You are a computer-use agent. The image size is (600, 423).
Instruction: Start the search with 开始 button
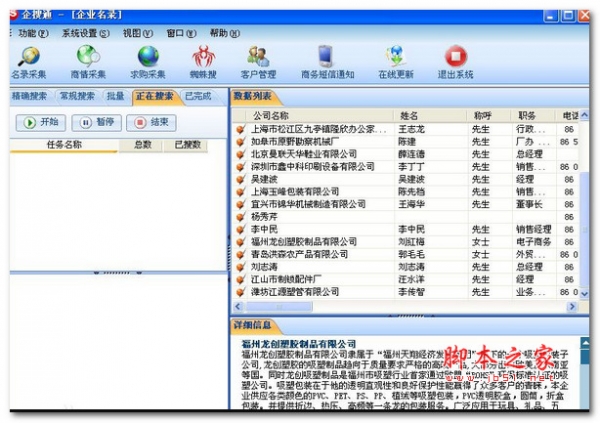pyautogui.click(x=41, y=122)
